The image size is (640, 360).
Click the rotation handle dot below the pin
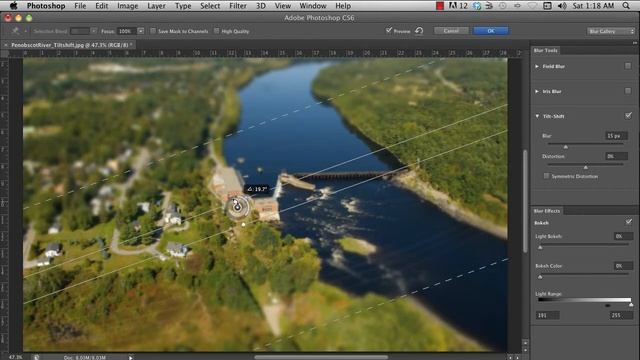tap(244, 224)
